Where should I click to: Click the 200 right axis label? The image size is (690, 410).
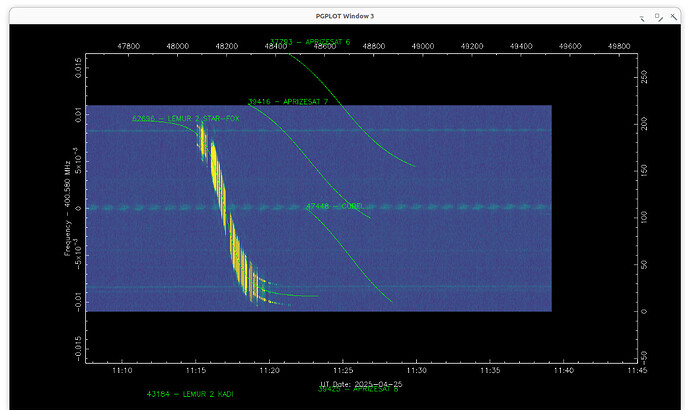coord(644,124)
